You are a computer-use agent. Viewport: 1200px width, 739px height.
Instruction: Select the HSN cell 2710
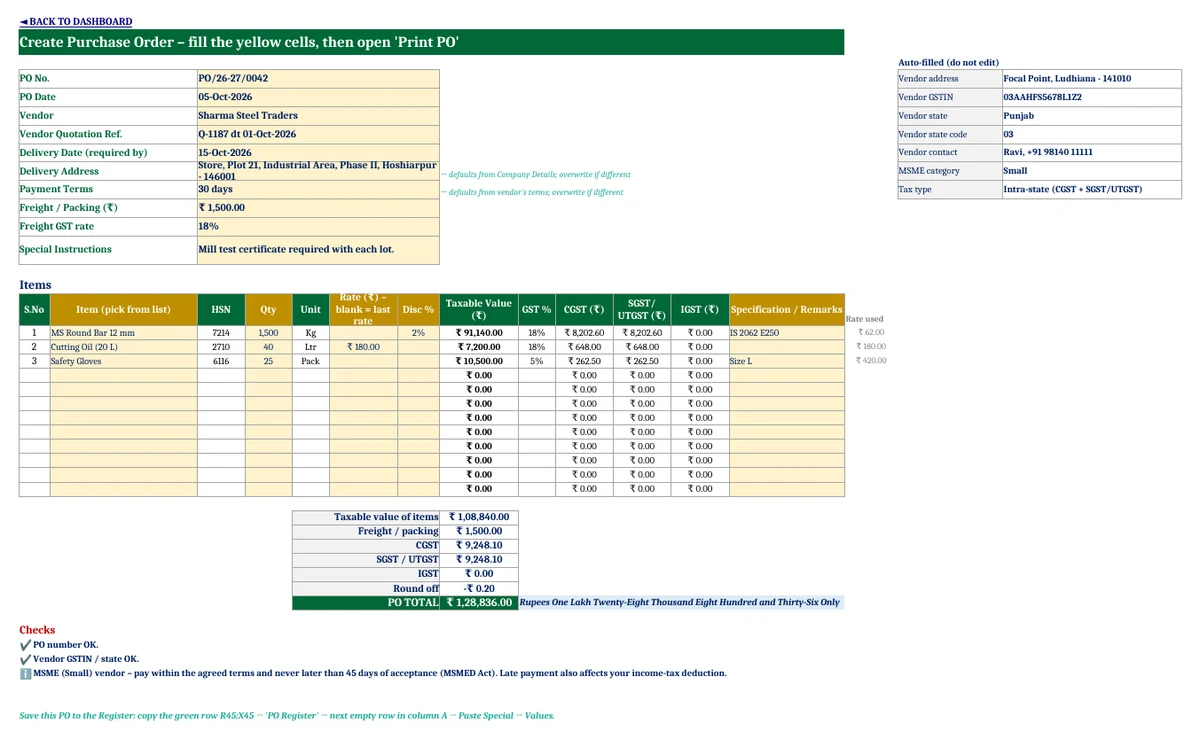[221, 347]
